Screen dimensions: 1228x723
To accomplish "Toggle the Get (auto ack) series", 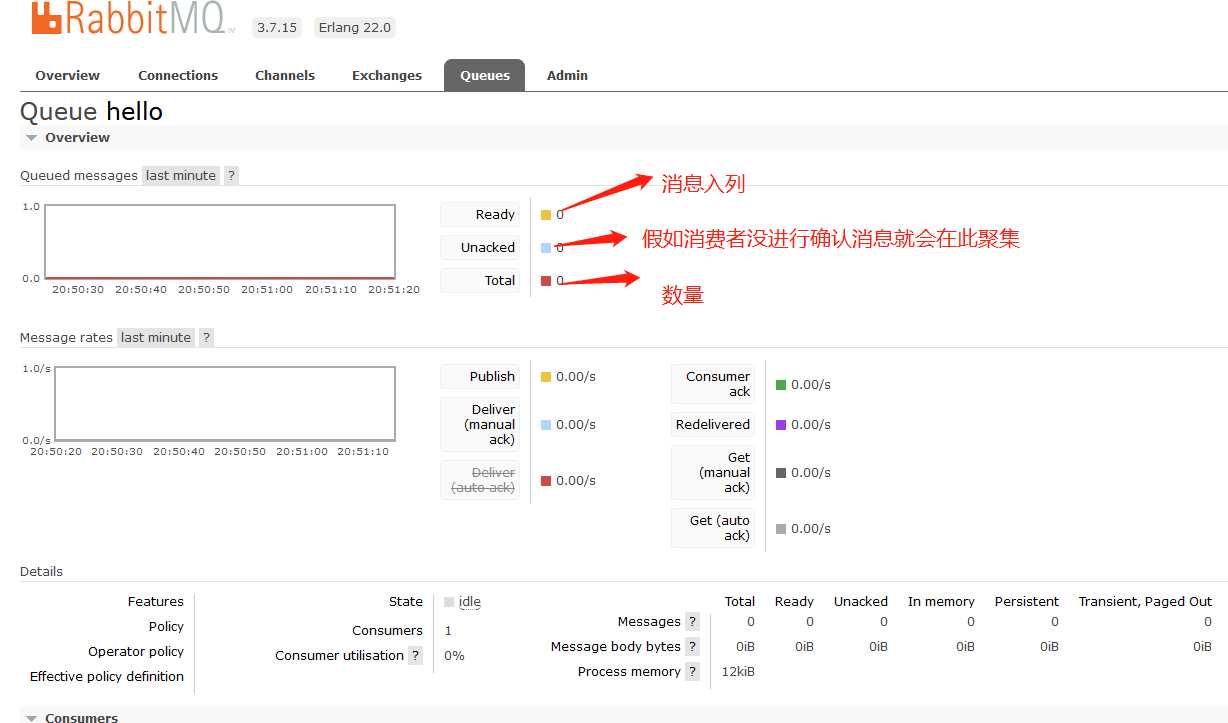I will (x=713, y=528).
